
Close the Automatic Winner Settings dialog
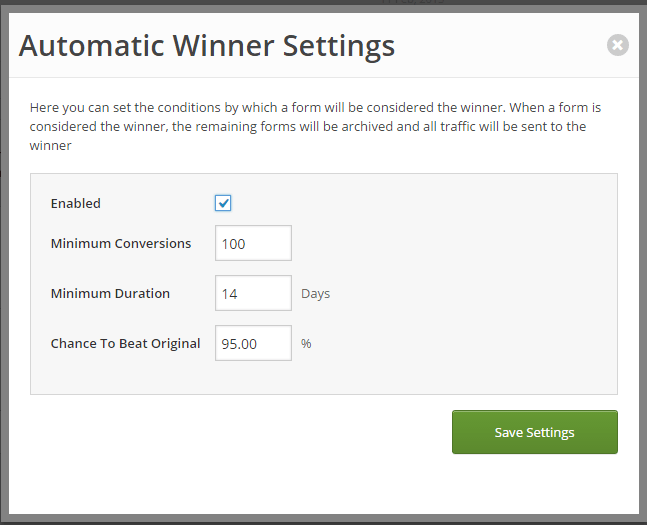[x=618, y=45]
